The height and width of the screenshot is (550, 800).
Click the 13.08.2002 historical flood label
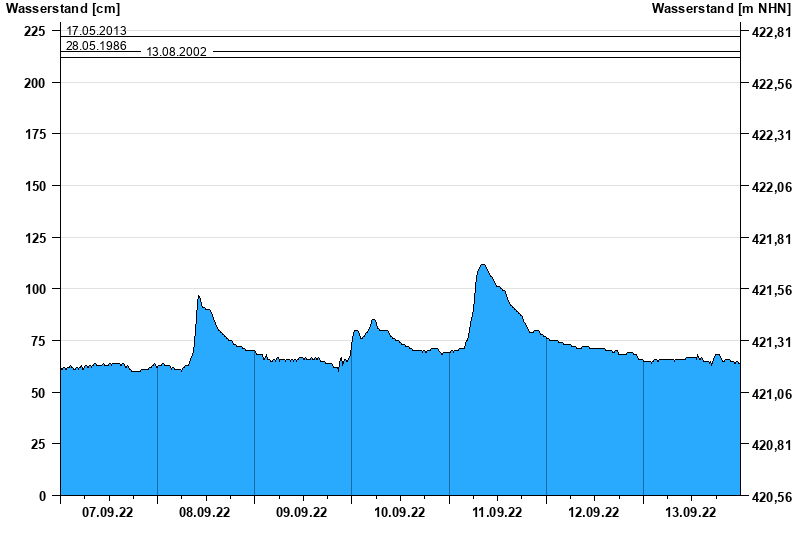177,52
